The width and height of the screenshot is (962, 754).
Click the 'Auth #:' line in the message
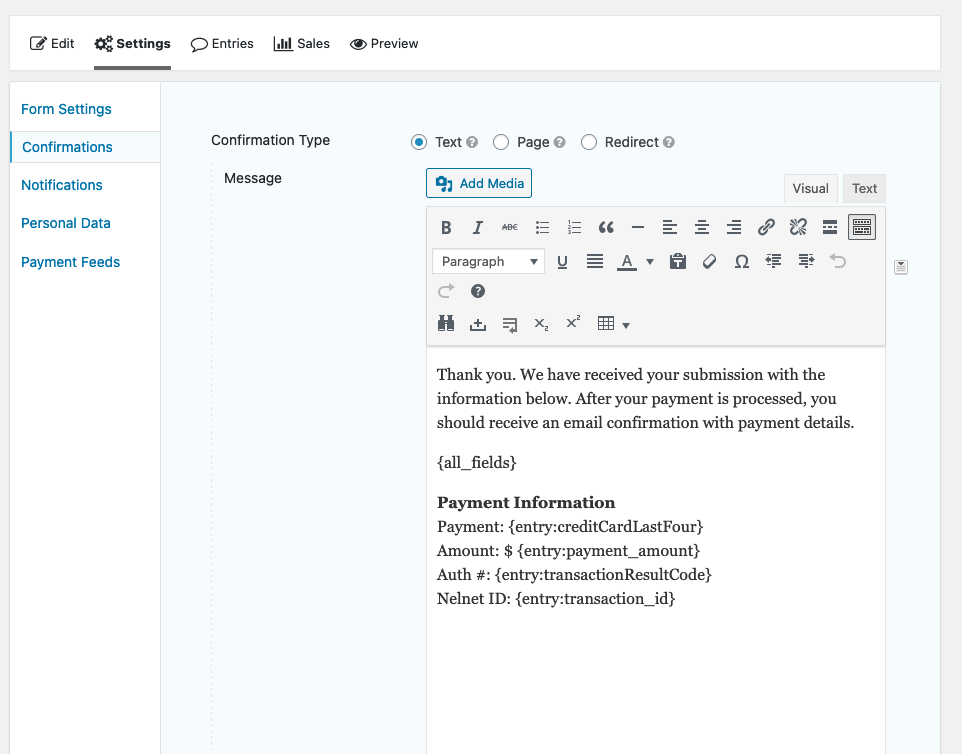coord(574,575)
